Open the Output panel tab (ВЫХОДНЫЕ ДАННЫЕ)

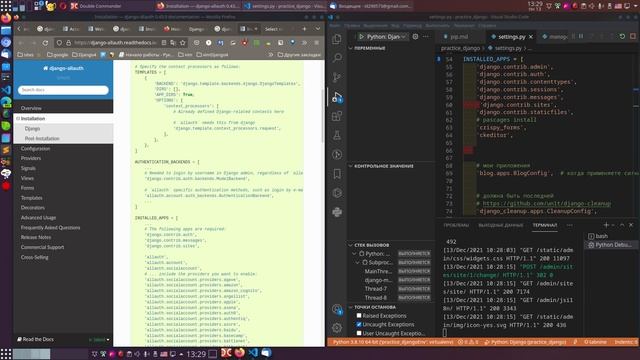click(x=500, y=225)
